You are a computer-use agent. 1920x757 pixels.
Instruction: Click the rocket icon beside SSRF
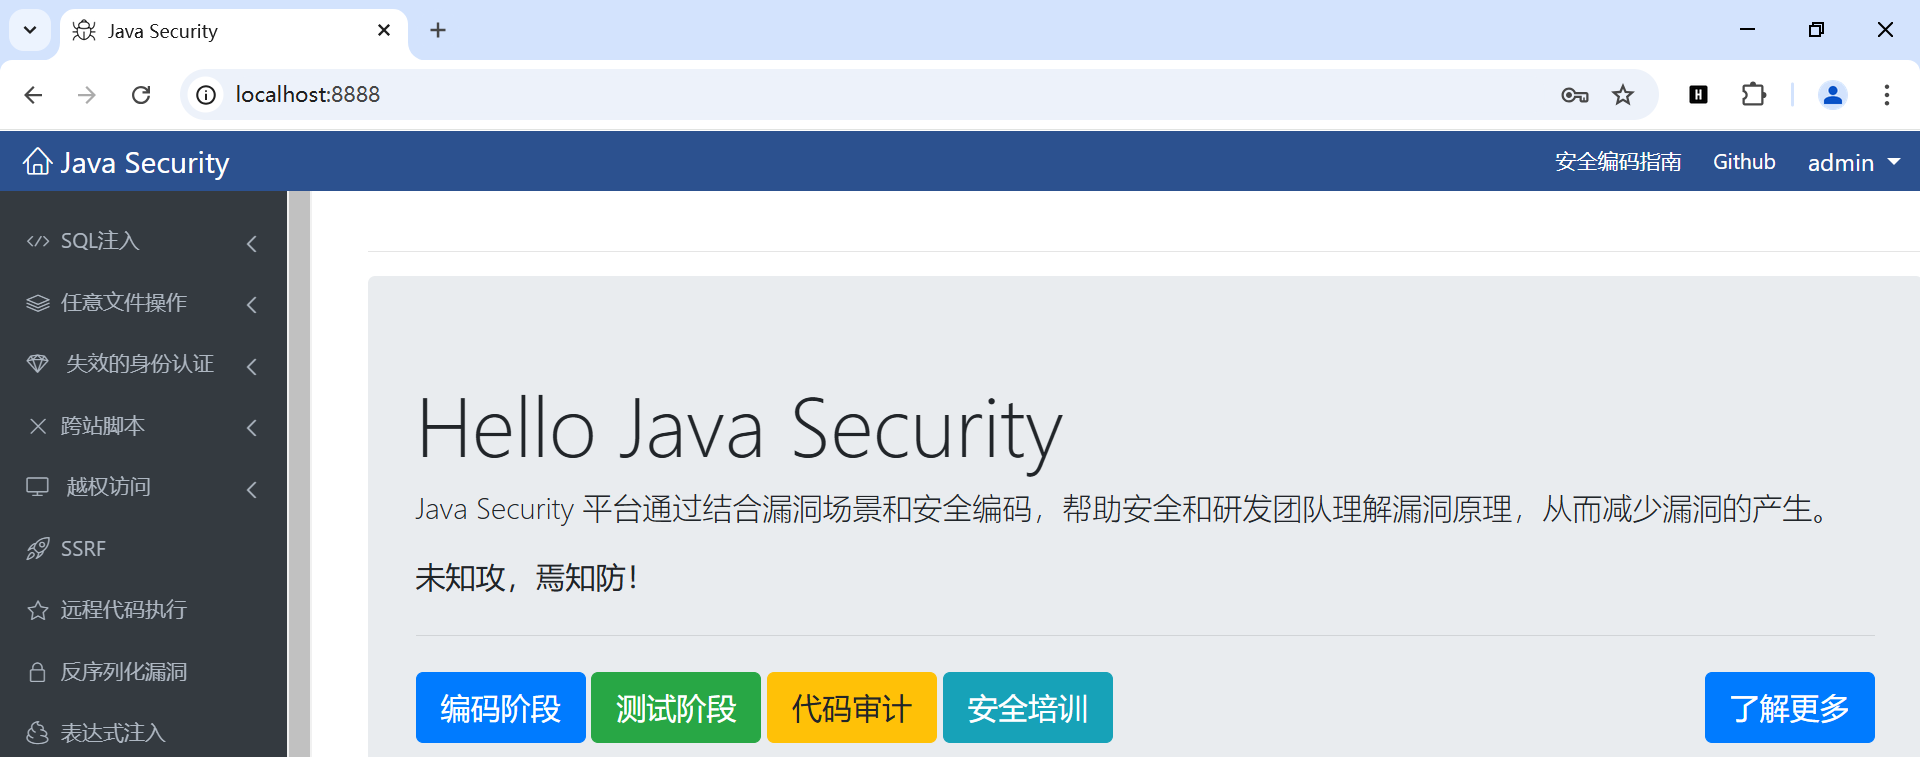coord(38,548)
